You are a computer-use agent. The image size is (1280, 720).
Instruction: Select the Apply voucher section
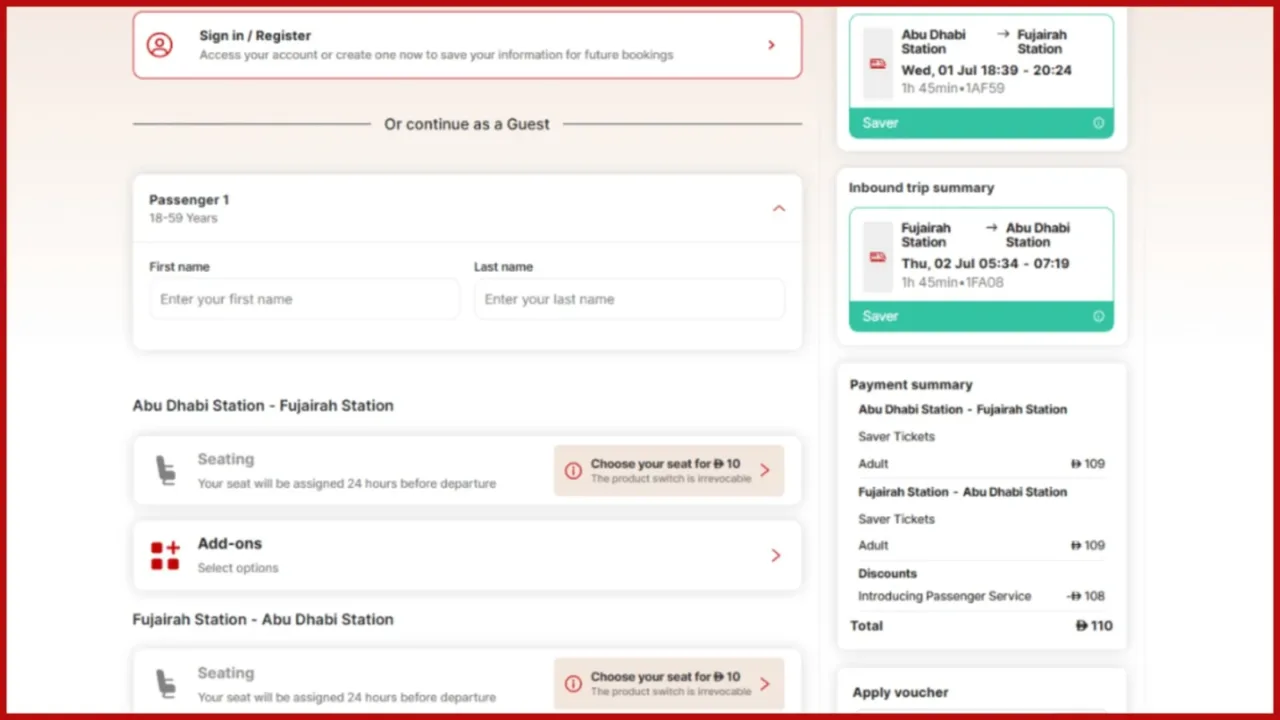pos(981,692)
